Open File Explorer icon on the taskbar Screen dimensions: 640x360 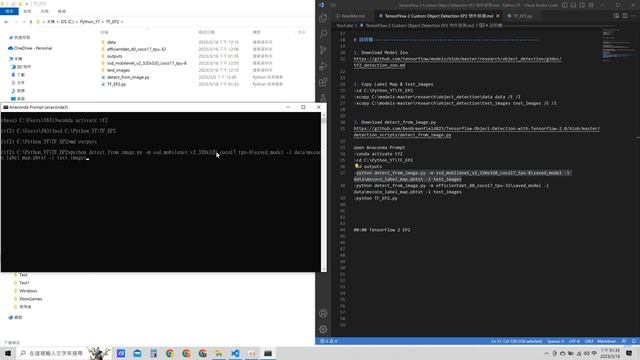219,353
